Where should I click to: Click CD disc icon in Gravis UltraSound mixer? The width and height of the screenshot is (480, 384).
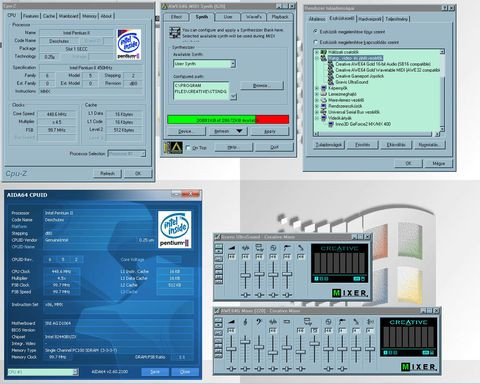(273, 248)
